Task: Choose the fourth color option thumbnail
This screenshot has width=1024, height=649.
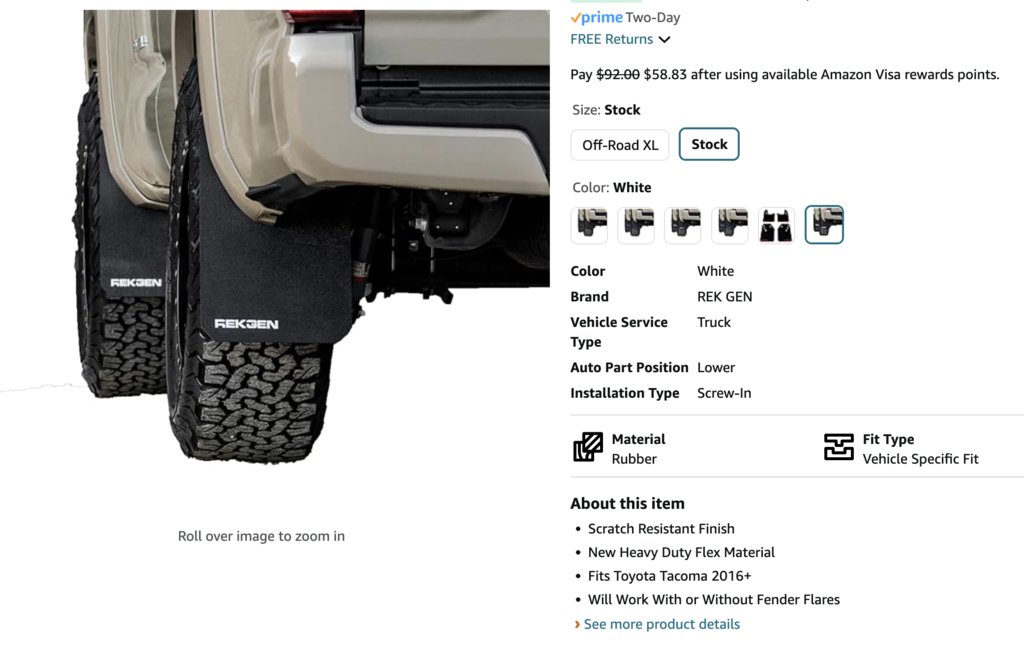Action: [729, 225]
